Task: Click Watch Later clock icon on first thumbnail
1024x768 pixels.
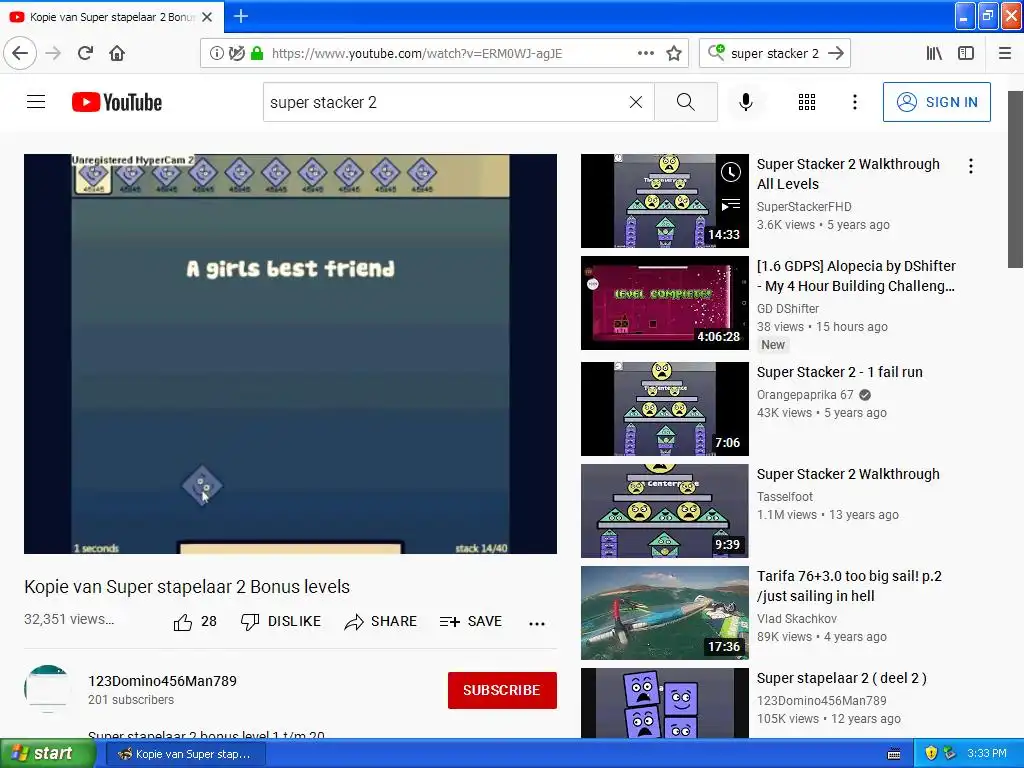Action: pyautogui.click(x=731, y=172)
